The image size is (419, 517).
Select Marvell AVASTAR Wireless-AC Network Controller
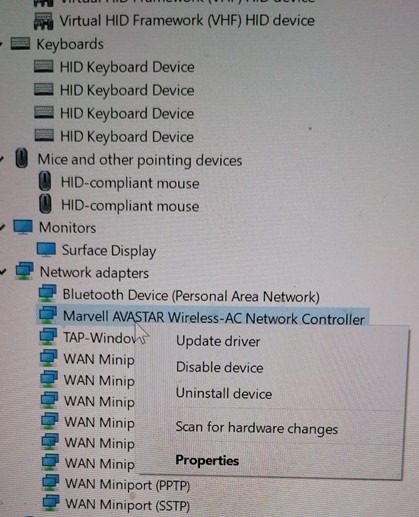(214, 318)
